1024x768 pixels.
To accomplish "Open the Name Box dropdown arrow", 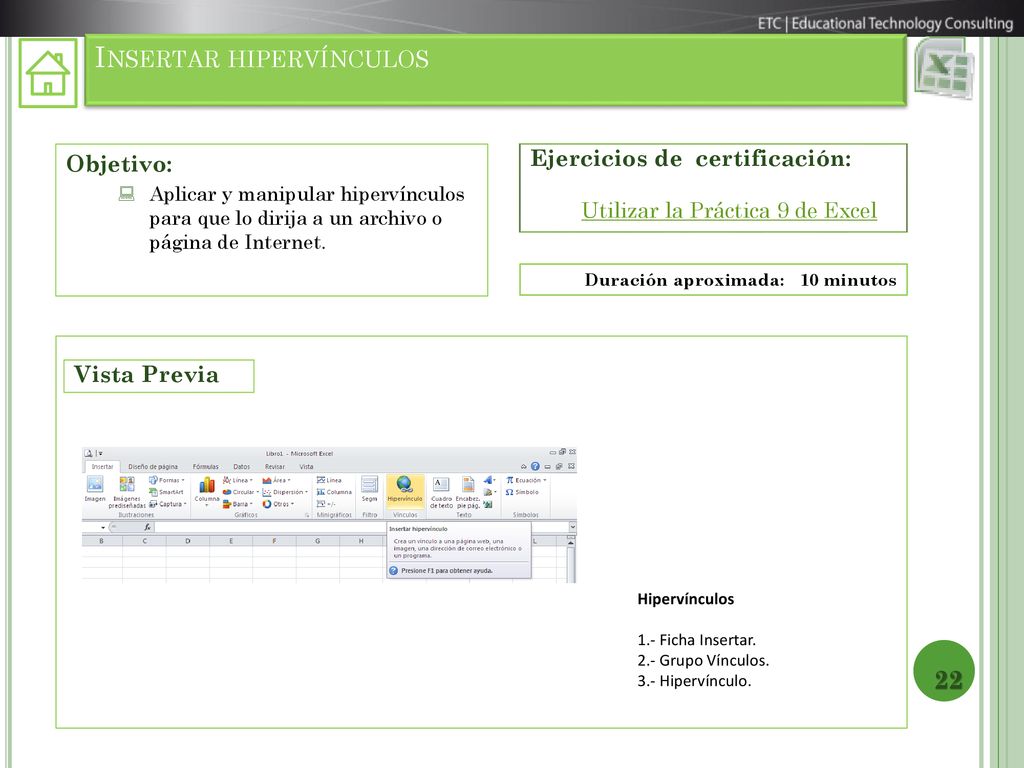I will click(x=103, y=528).
